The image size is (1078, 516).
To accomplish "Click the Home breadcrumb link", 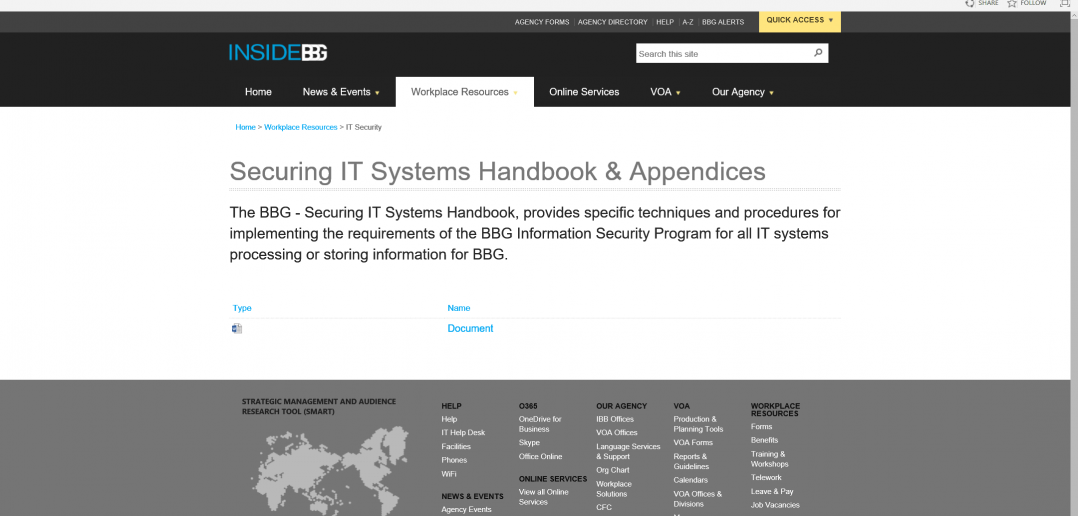I will coord(245,127).
